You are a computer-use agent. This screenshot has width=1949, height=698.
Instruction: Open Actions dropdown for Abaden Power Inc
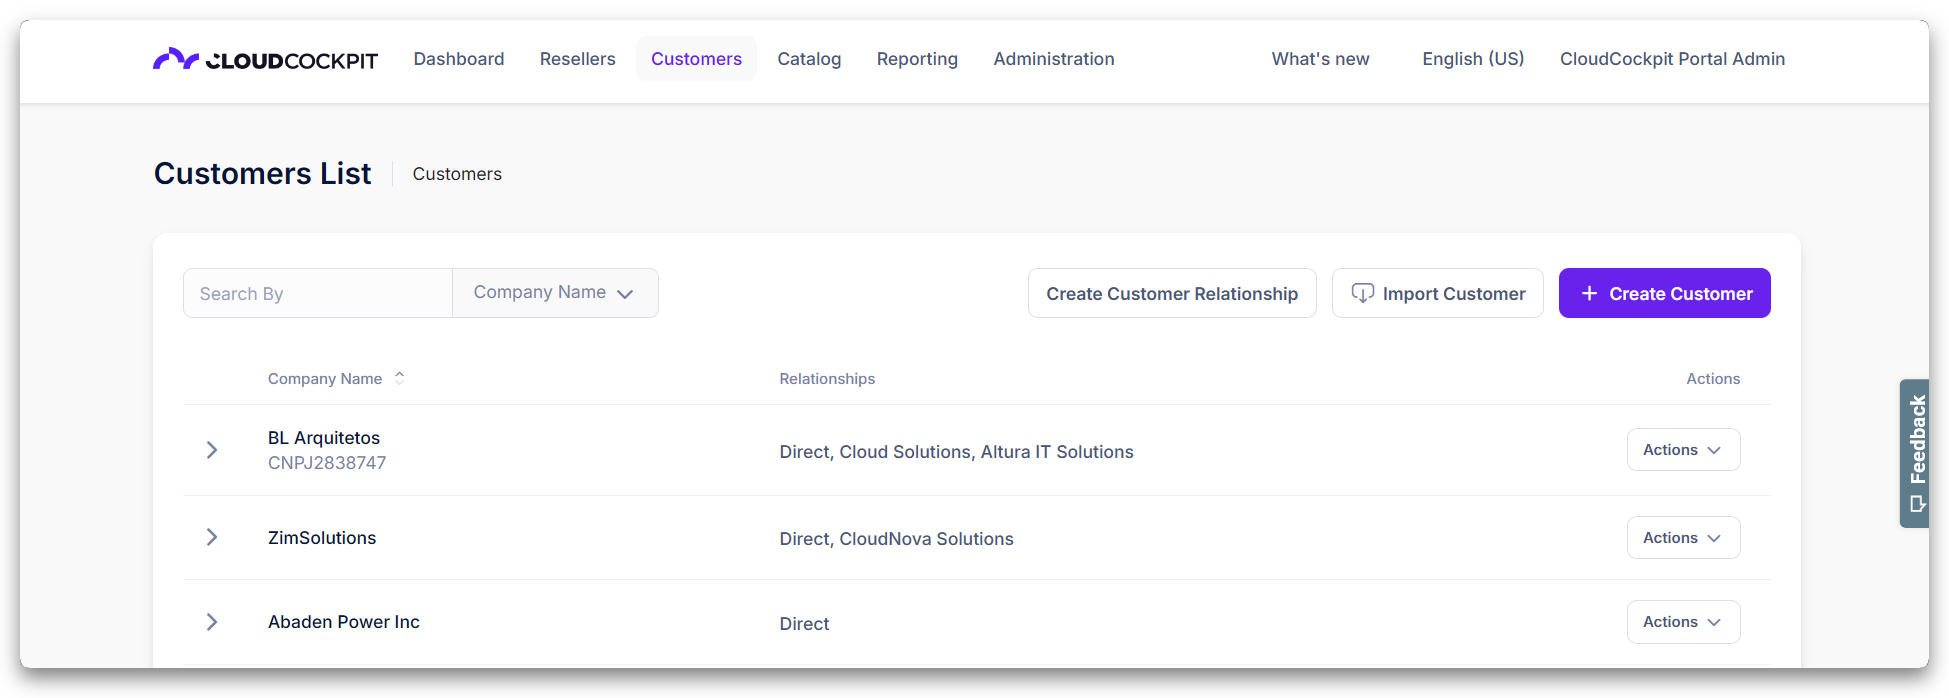click(1683, 622)
